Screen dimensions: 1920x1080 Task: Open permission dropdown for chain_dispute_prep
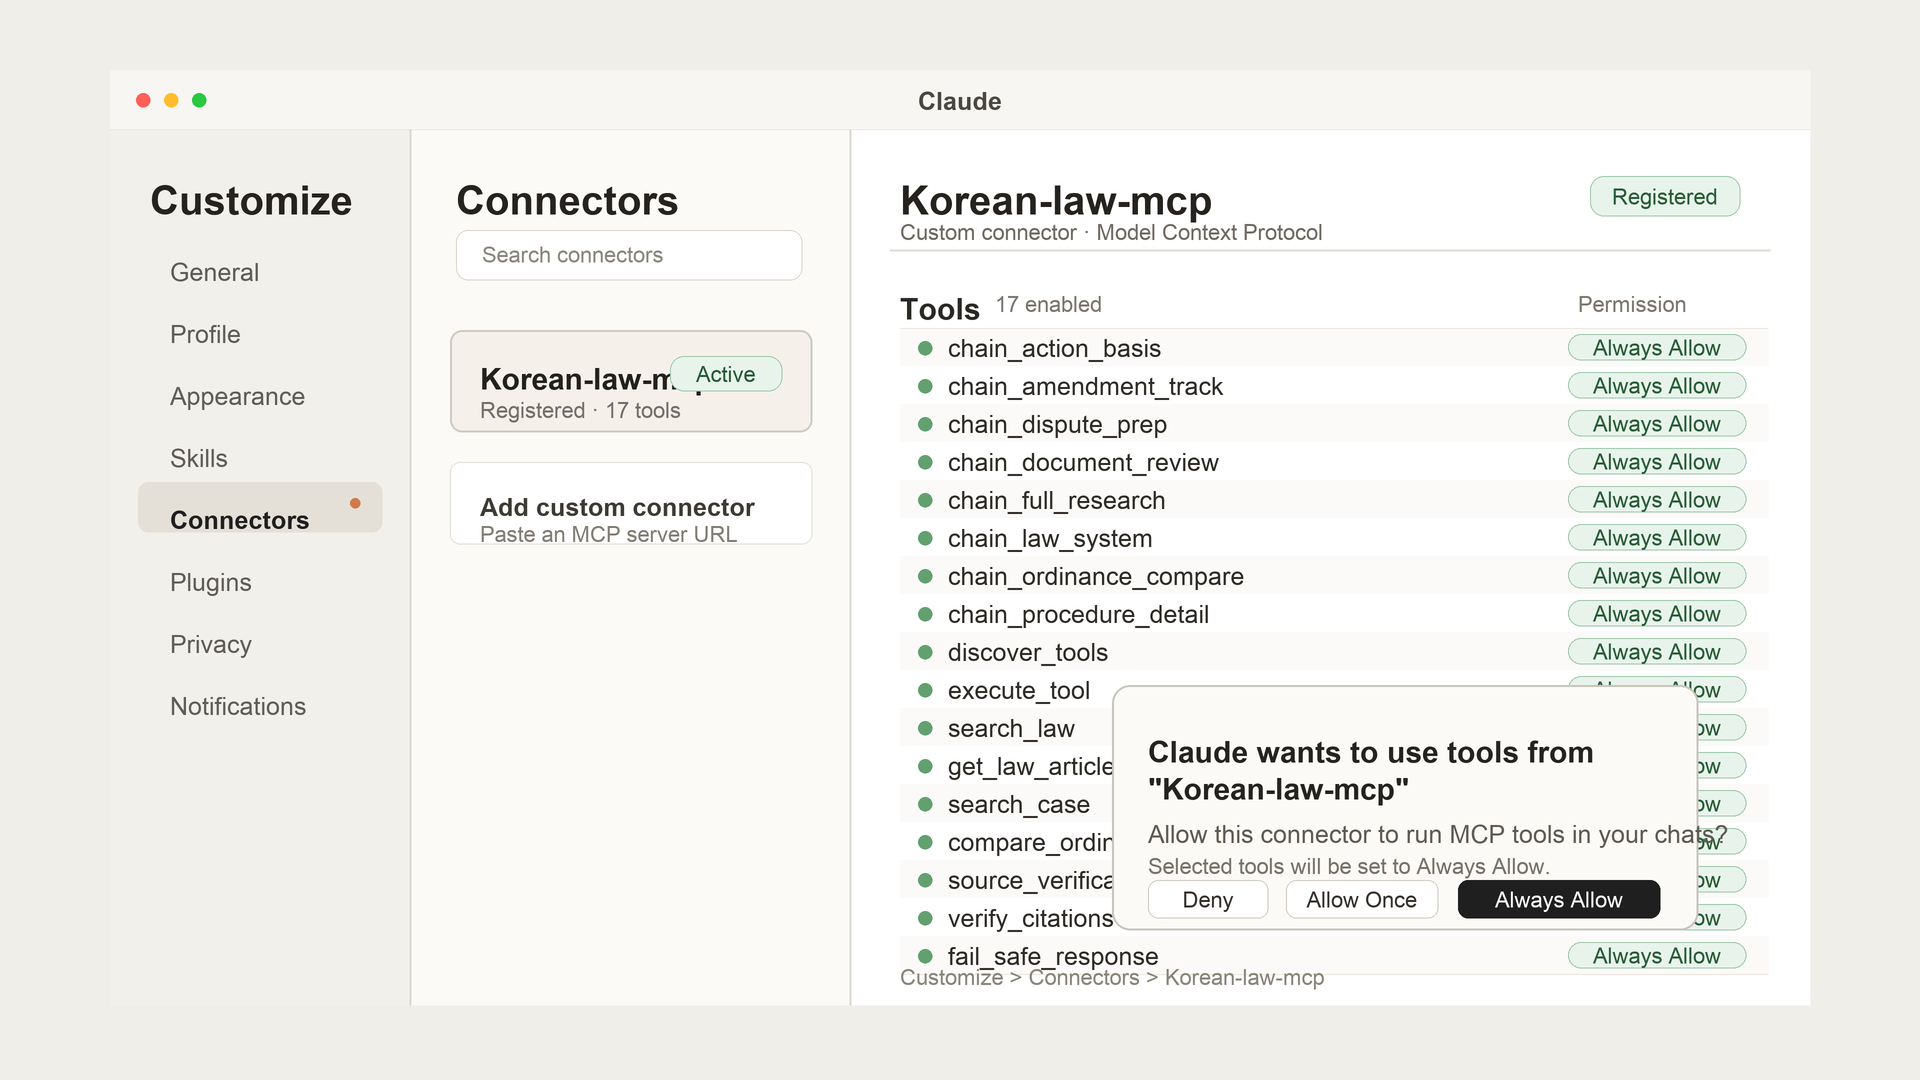[1657, 424]
